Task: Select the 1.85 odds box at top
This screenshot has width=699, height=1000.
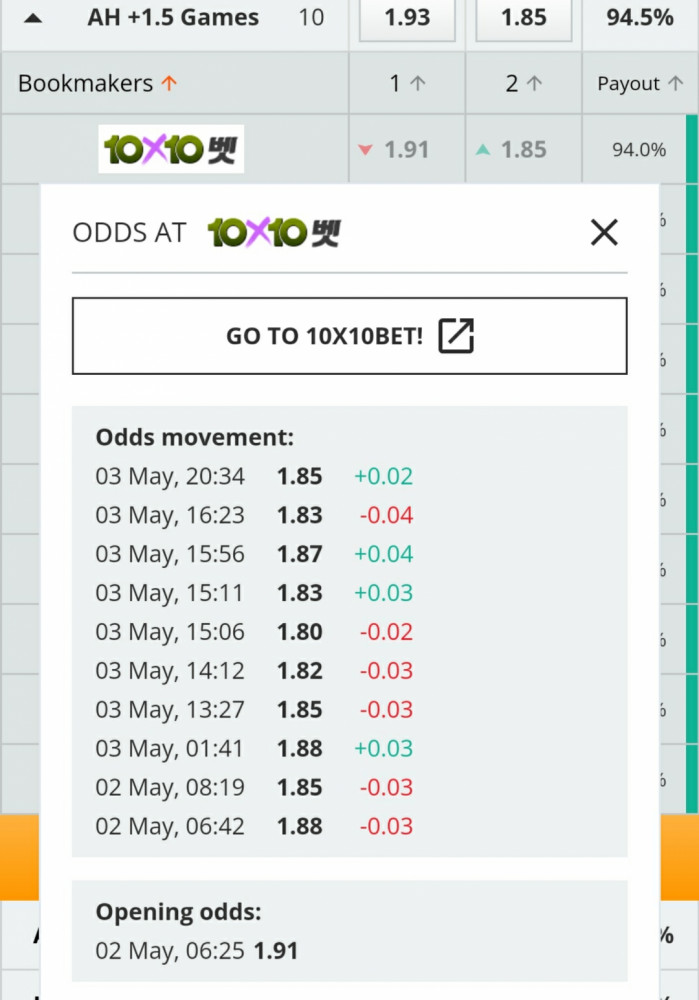Action: coord(524,19)
